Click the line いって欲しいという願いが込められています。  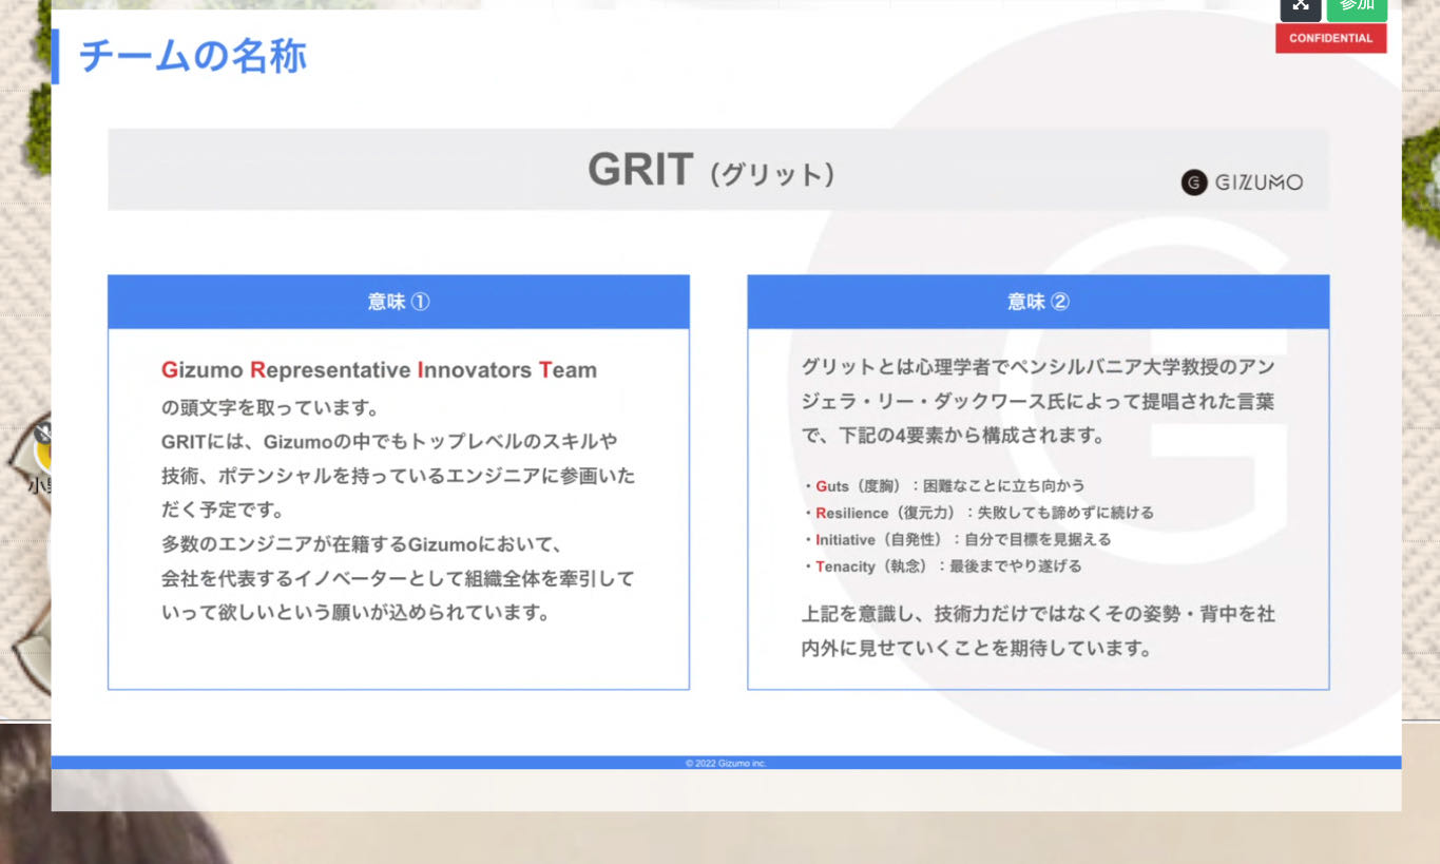[356, 612]
